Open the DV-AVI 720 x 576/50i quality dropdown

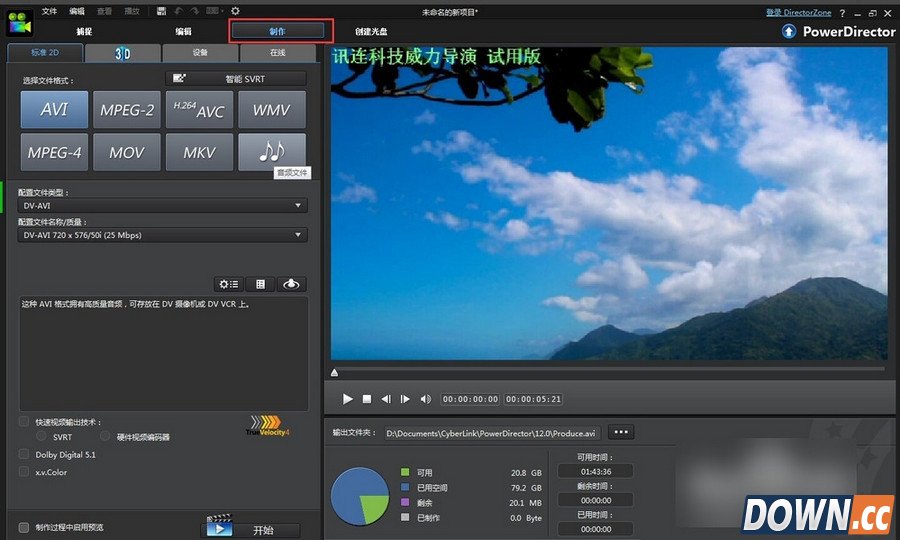(163, 235)
